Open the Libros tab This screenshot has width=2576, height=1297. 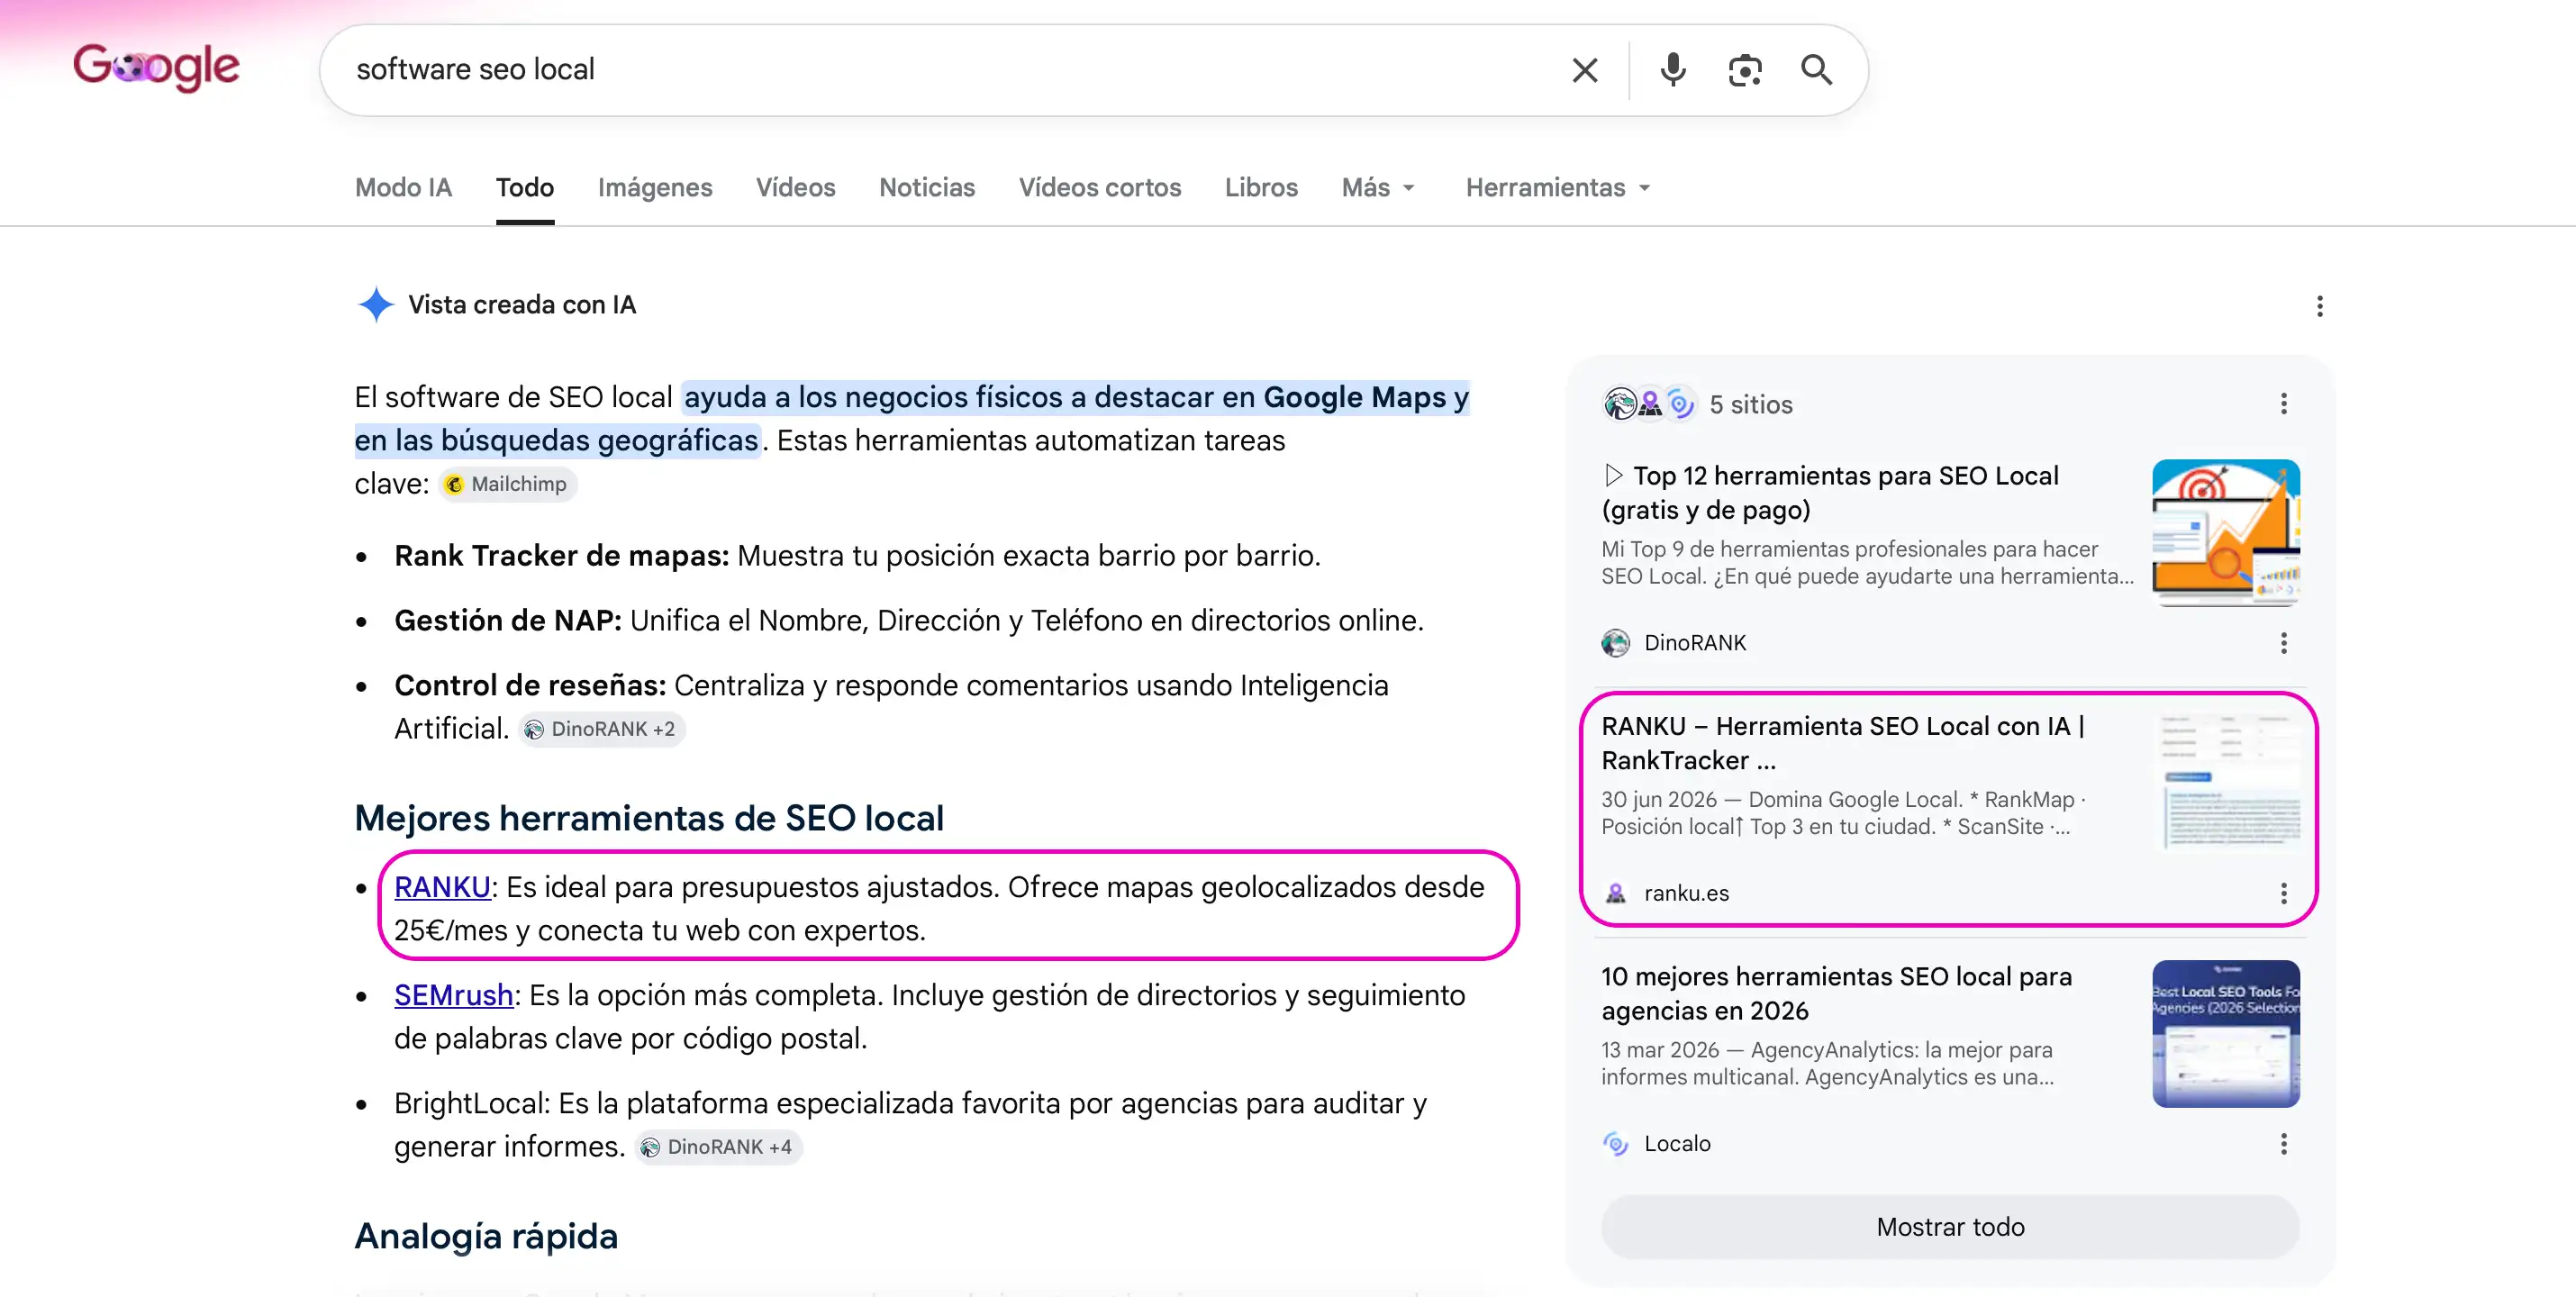tap(1261, 187)
